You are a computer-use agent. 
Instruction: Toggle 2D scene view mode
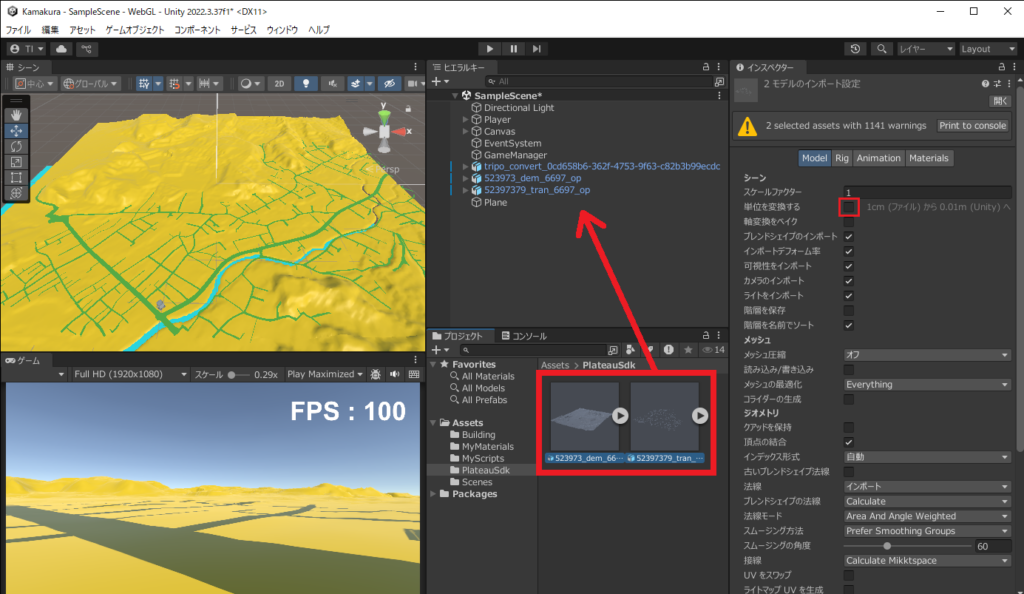pos(280,84)
